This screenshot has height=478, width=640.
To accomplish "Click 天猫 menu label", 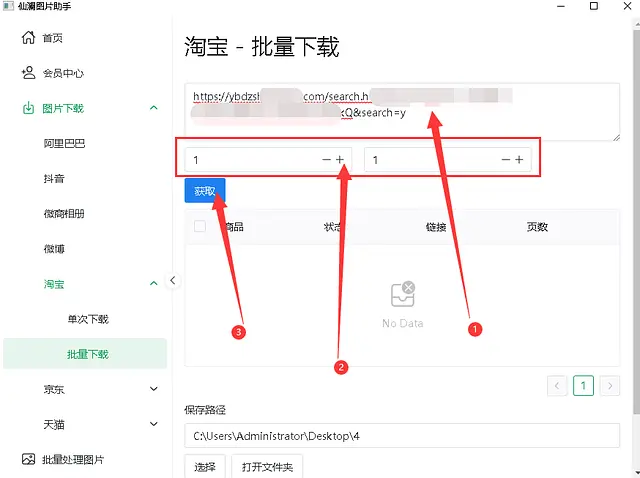I will [x=54, y=424].
